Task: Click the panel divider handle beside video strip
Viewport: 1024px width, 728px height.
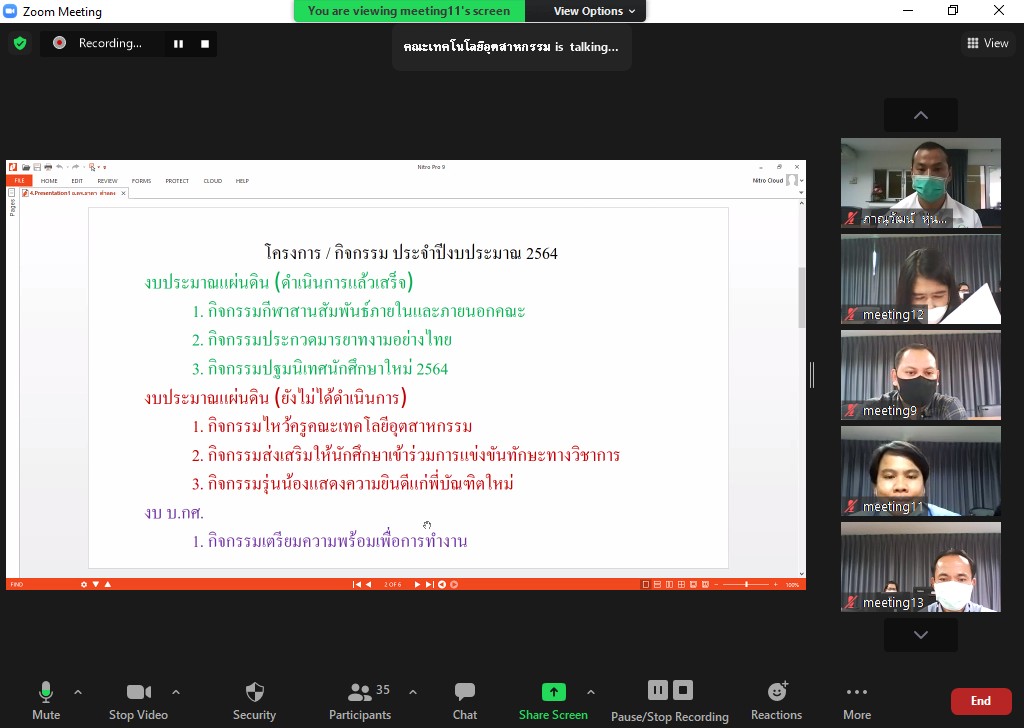Action: [x=812, y=375]
